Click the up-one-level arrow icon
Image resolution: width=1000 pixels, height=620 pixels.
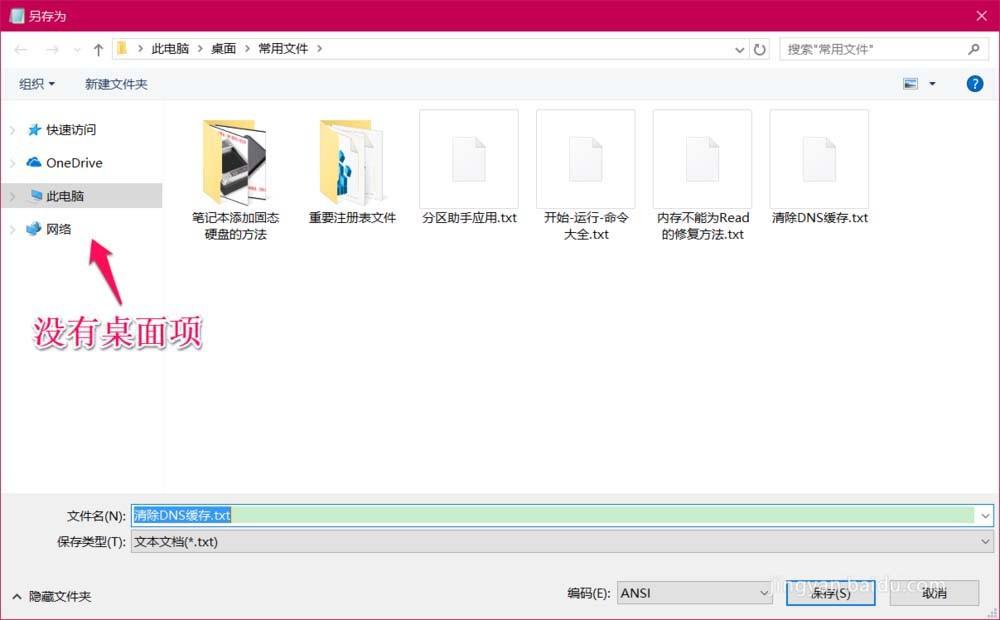tap(97, 48)
